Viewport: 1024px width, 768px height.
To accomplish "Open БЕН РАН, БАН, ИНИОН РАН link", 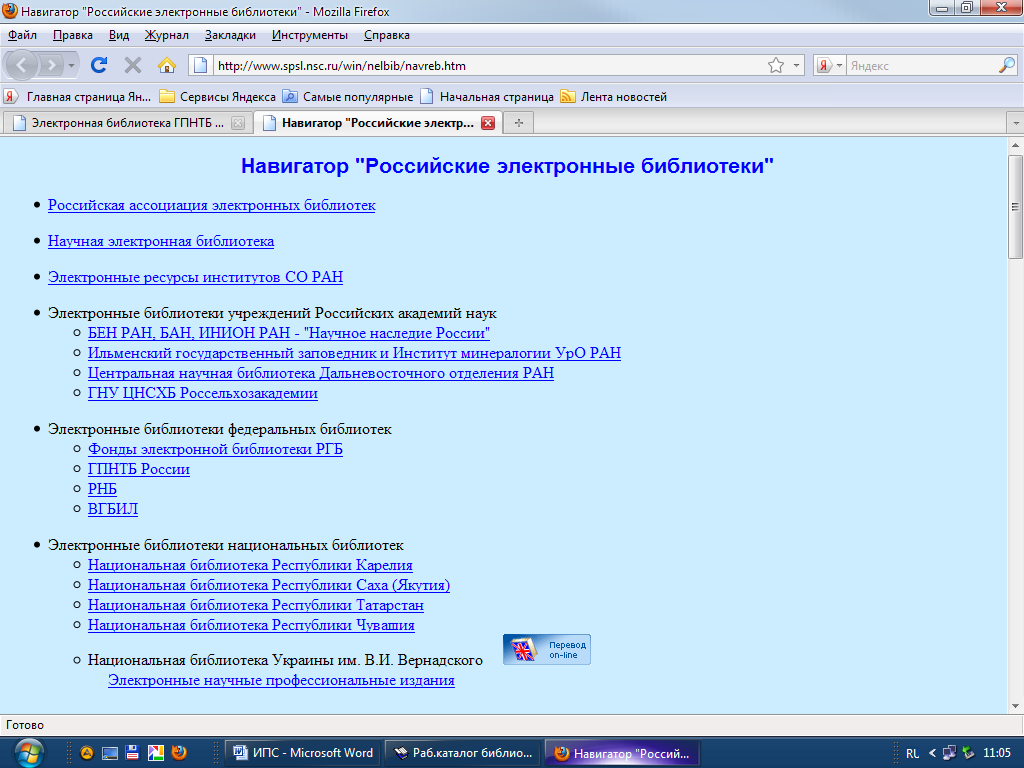I will pyautogui.click(x=289, y=333).
